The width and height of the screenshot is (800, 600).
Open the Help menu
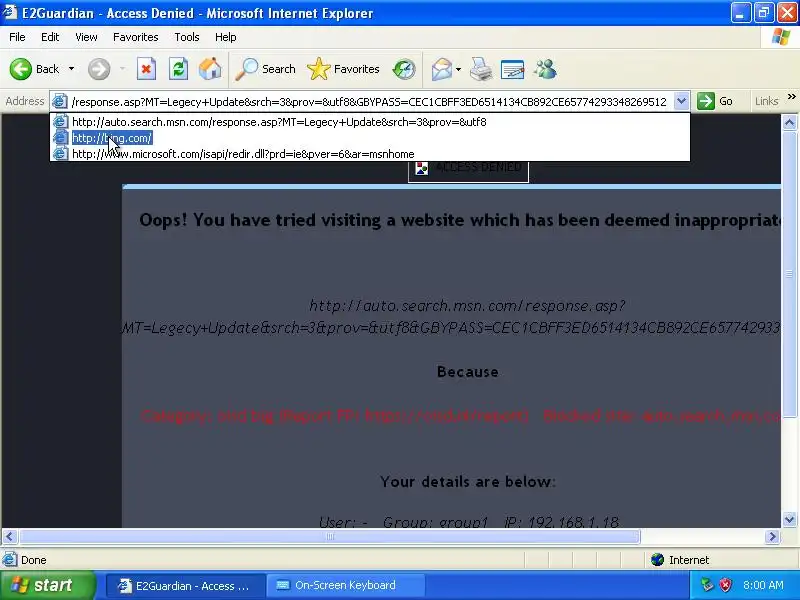pyautogui.click(x=226, y=37)
